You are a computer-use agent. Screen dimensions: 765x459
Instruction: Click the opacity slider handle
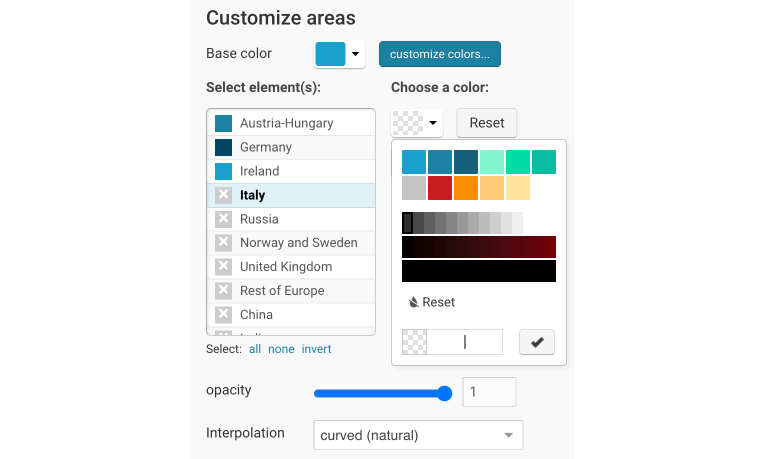[x=445, y=393]
